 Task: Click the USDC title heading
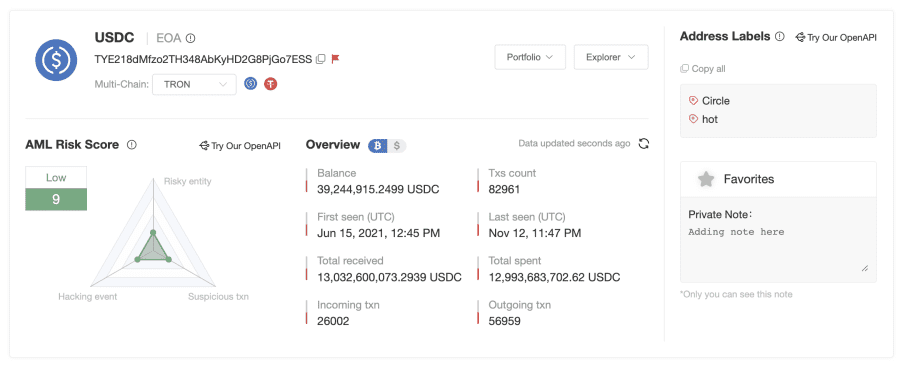(114, 38)
